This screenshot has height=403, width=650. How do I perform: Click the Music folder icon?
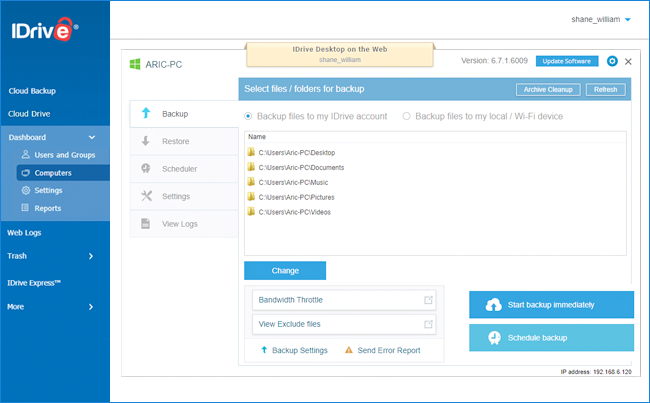click(251, 182)
